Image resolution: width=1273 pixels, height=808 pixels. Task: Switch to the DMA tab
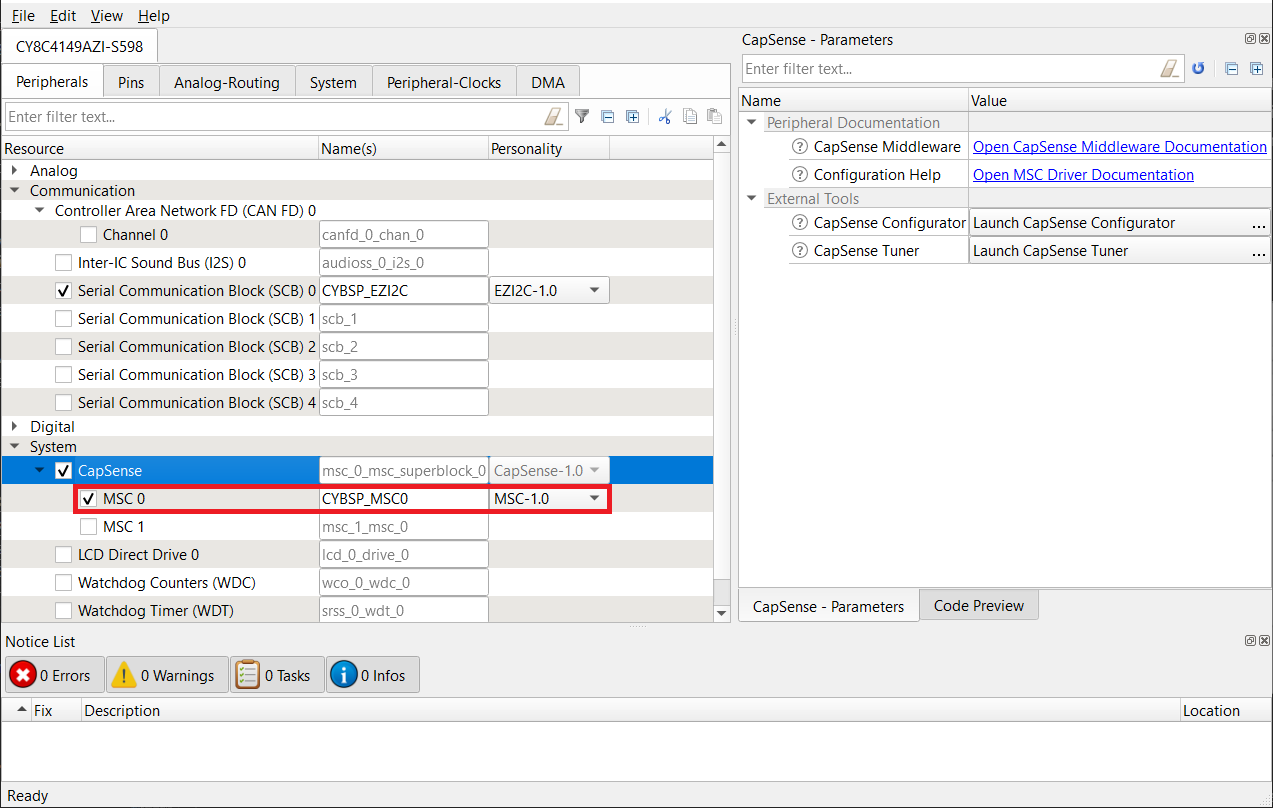click(548, 82)
